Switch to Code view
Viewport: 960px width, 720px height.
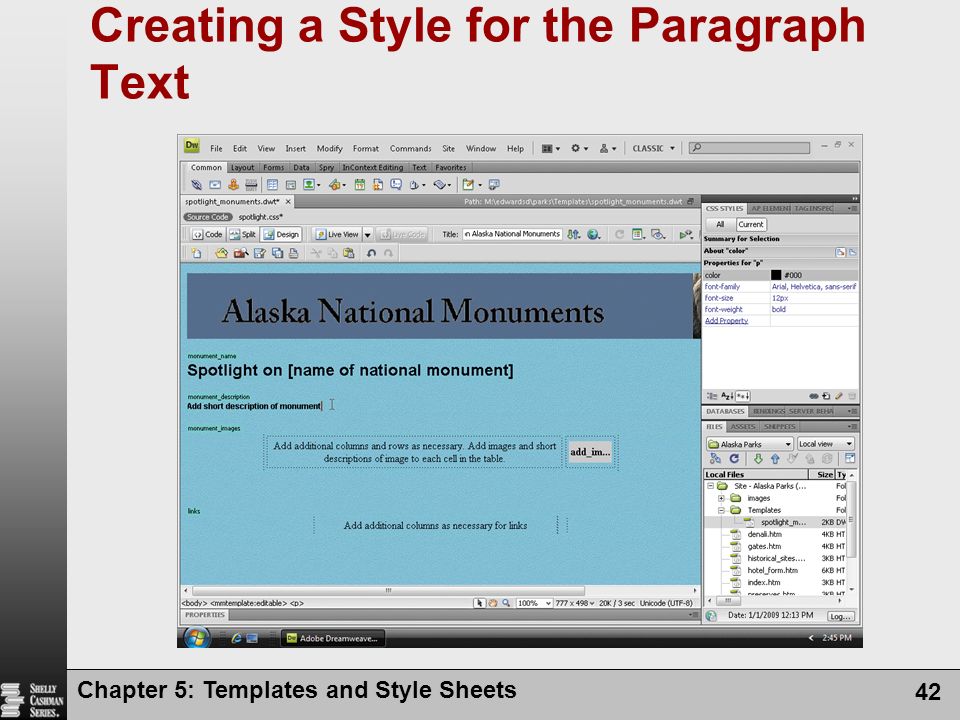207,234
